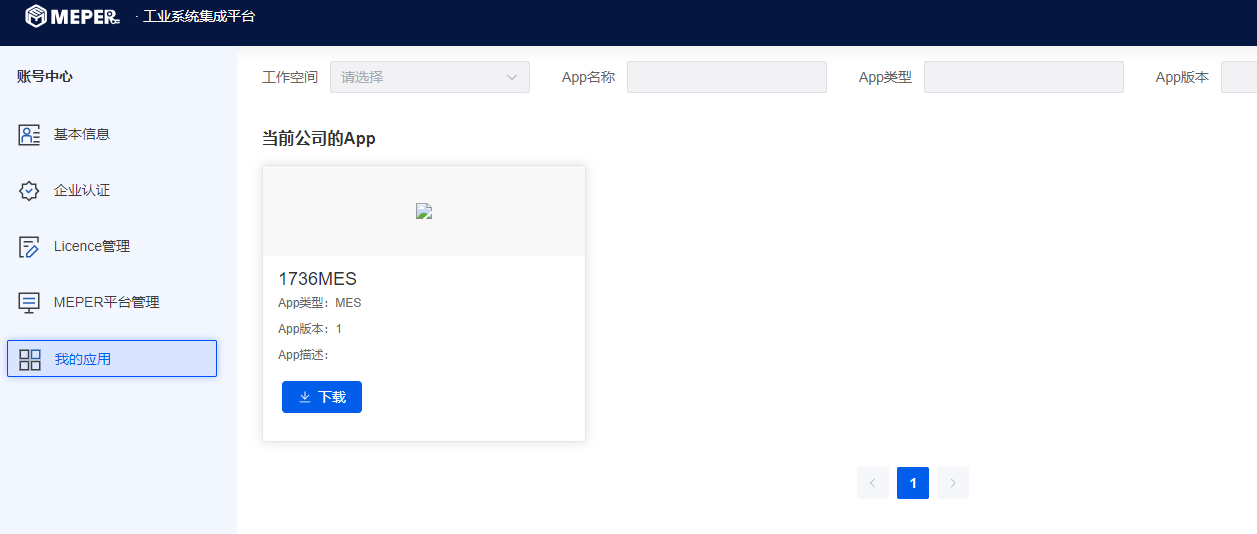The image size is (1257, 534).
Task: Go to Licence管理 in the sidebar
Action: coord(92,247)
